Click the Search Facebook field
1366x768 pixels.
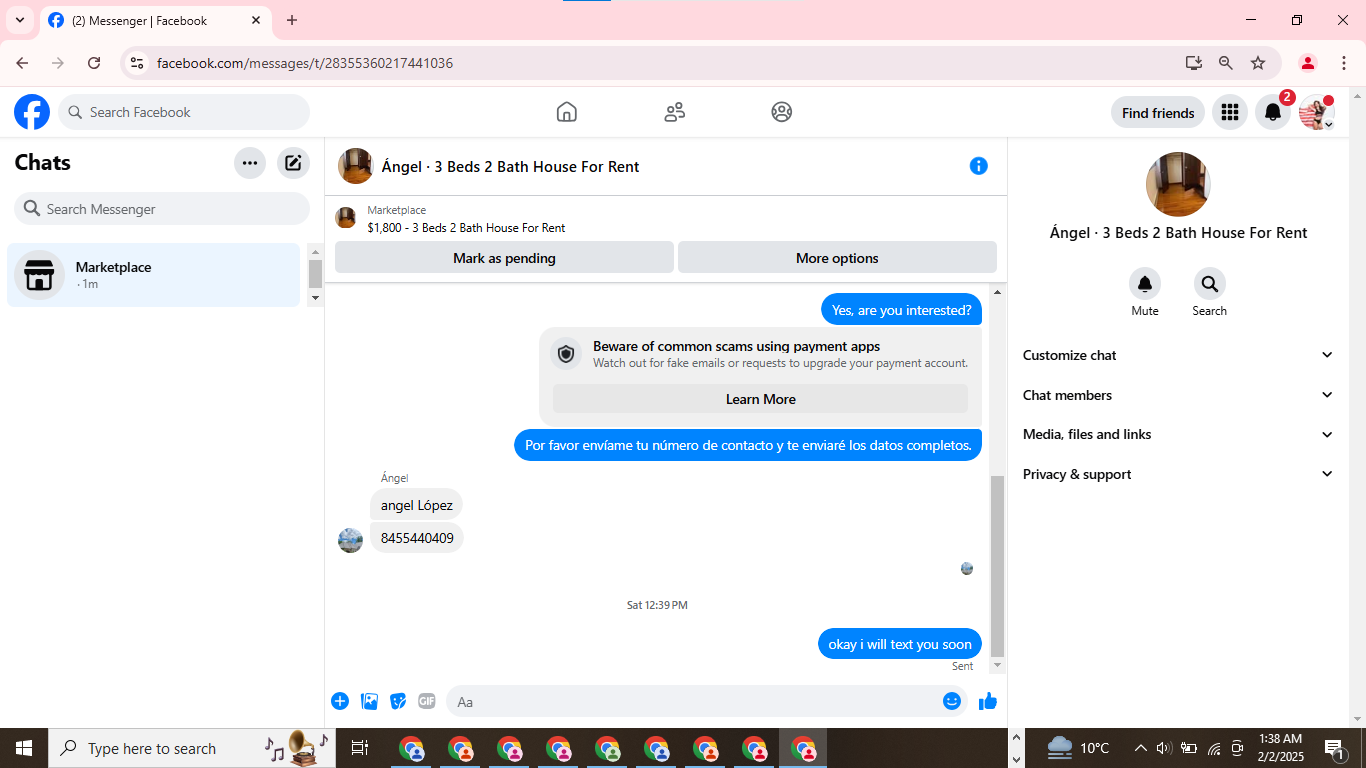coord(184,112)
